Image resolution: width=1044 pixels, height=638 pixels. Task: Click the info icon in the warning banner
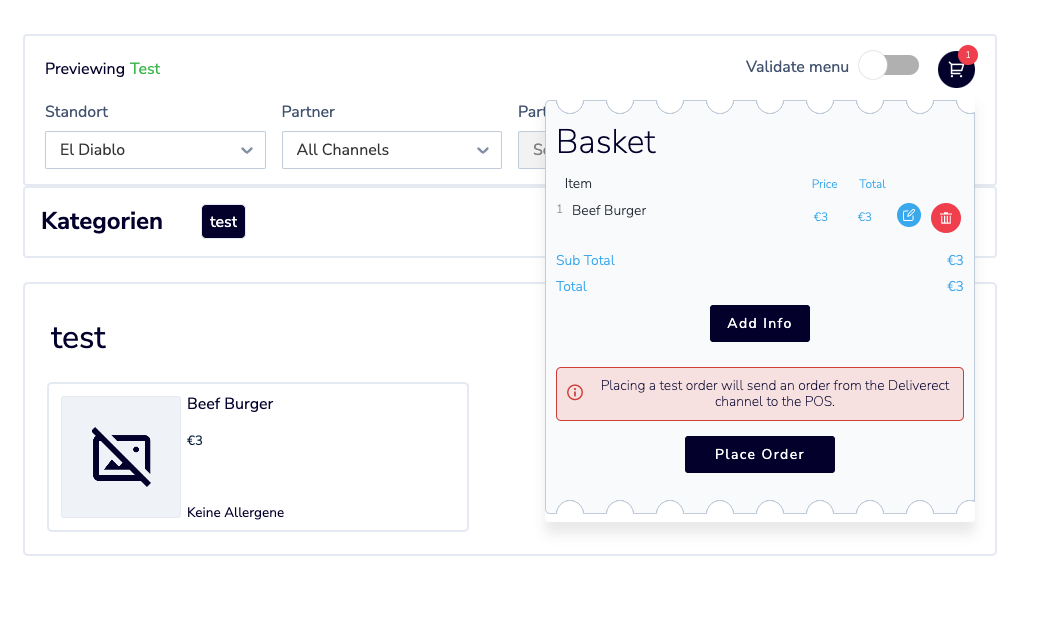coord(575,393)
